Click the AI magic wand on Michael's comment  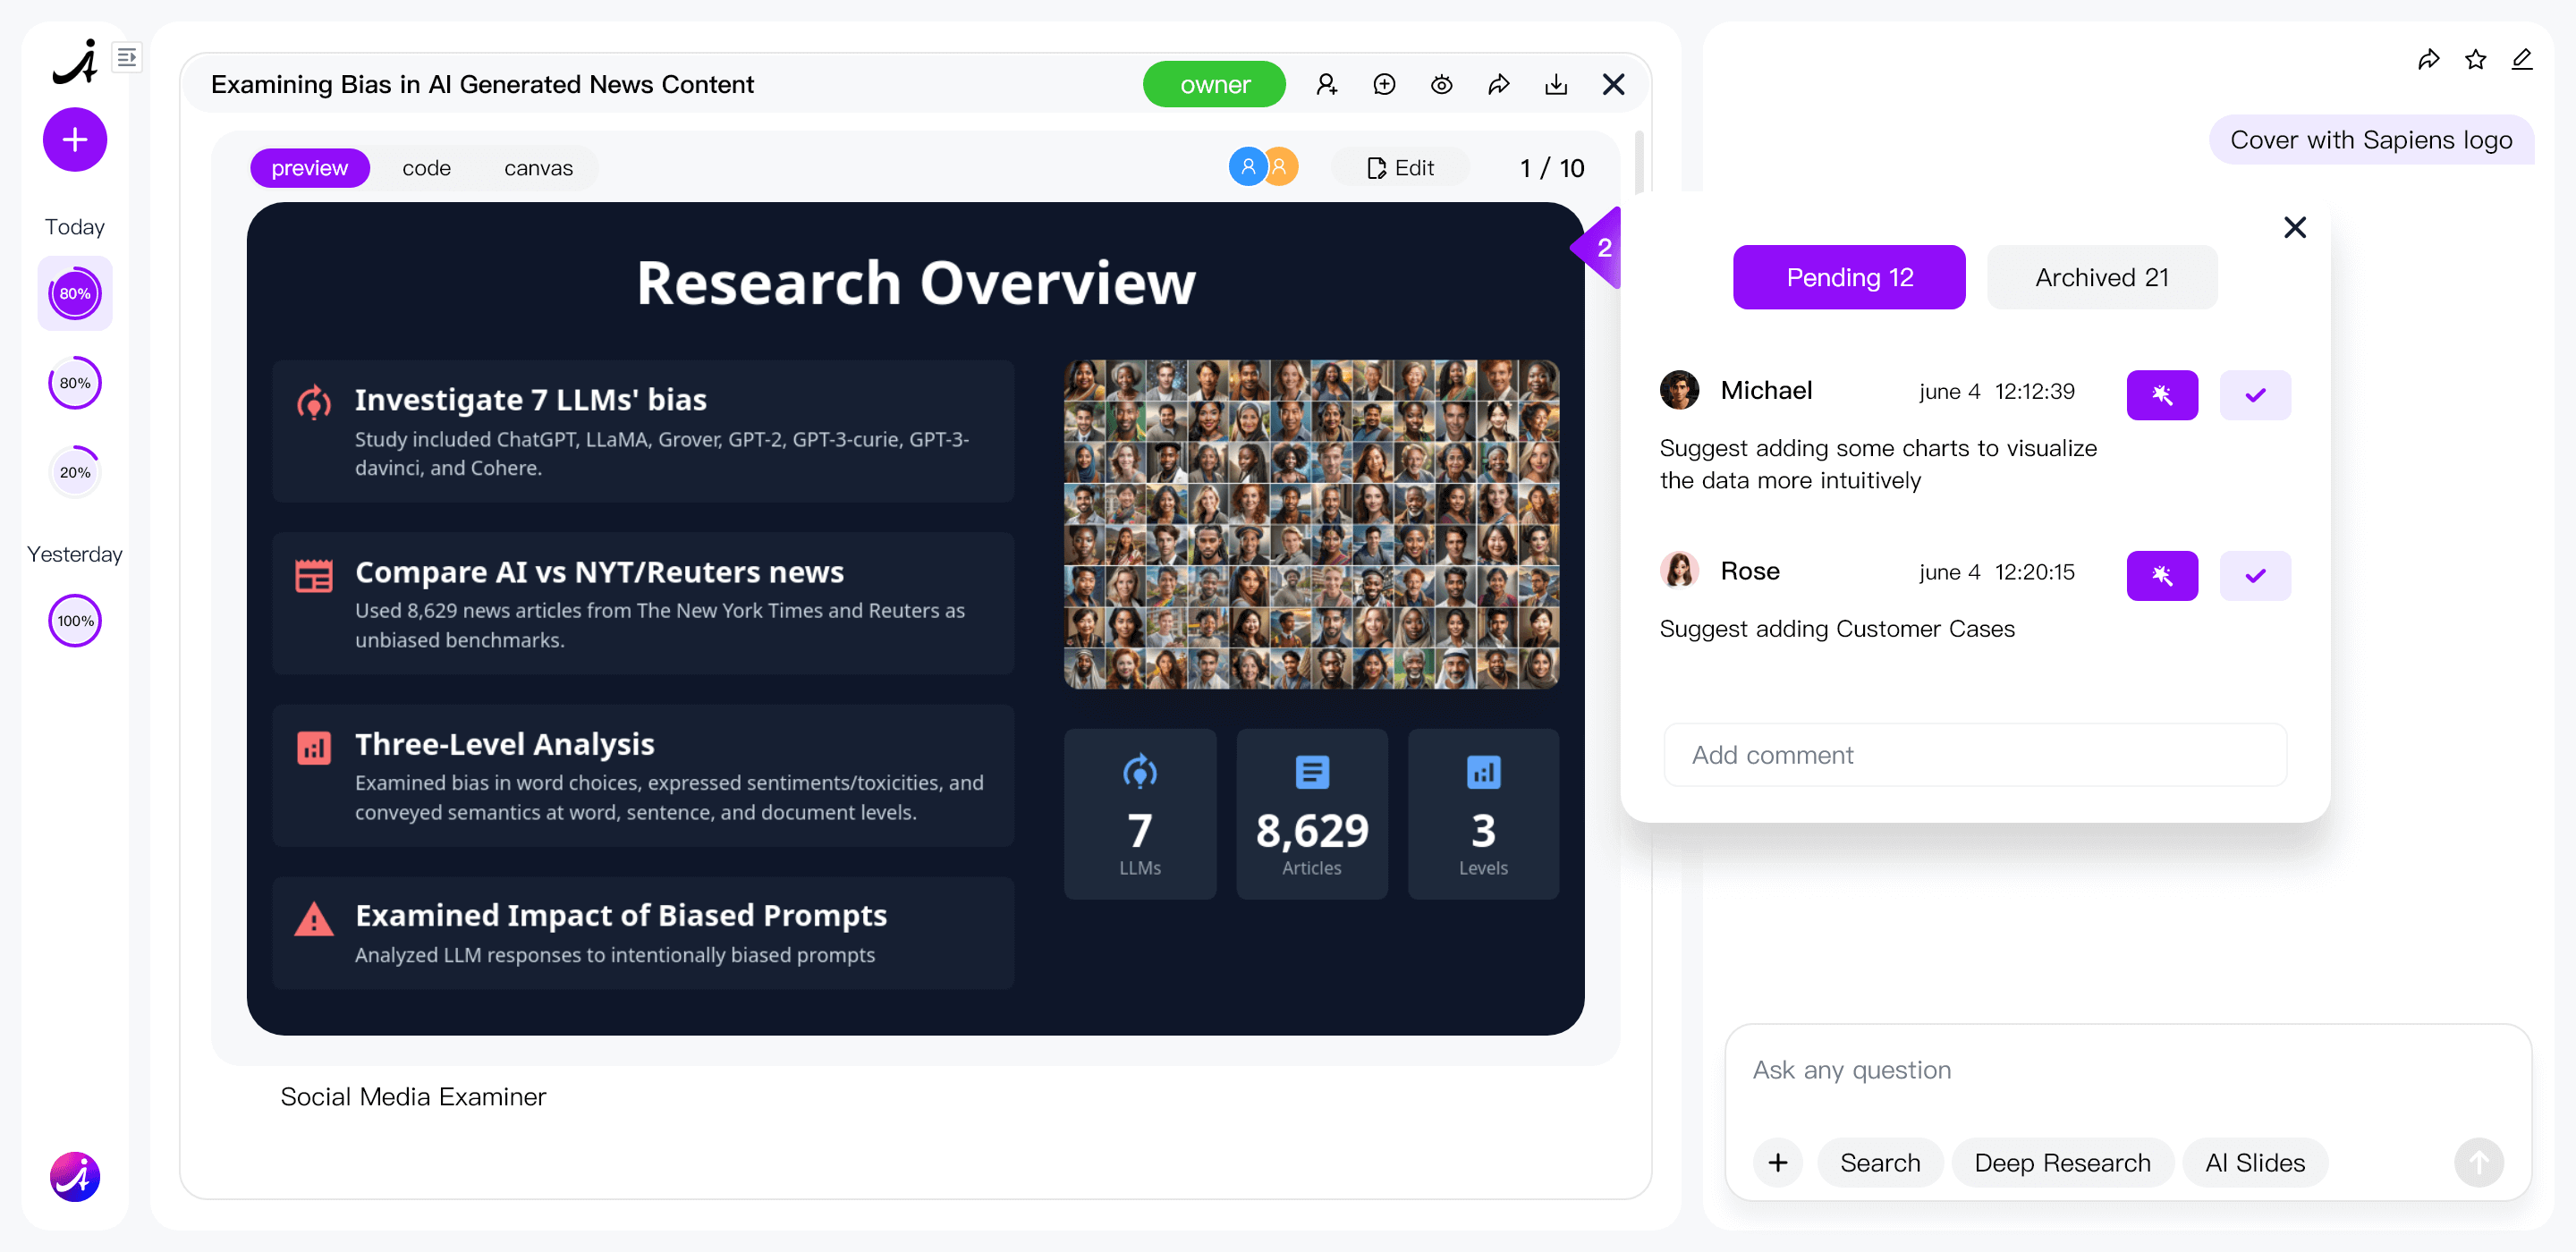point(2161,395)
